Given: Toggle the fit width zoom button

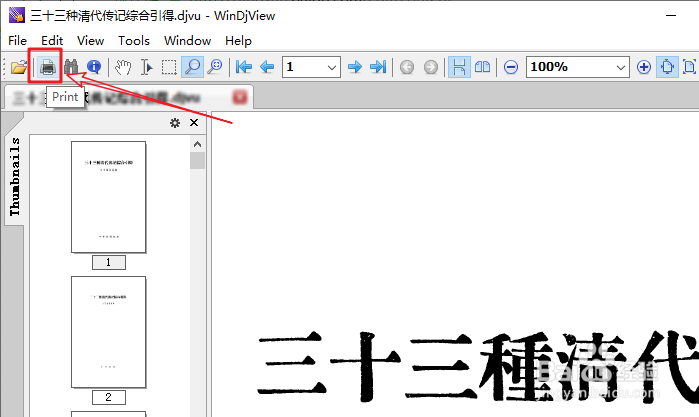Looking at the screenshot, I should [667, 67].
